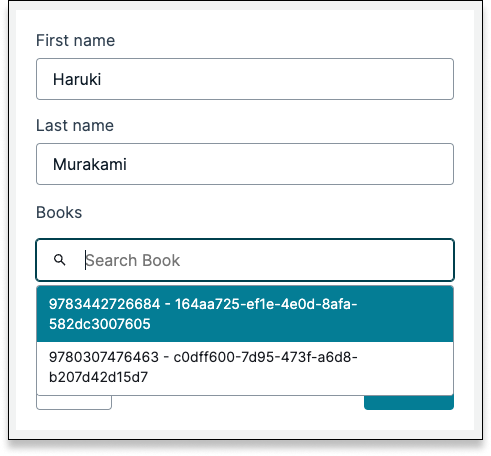Select book option 9780307476463

click(x=245, y=367)
